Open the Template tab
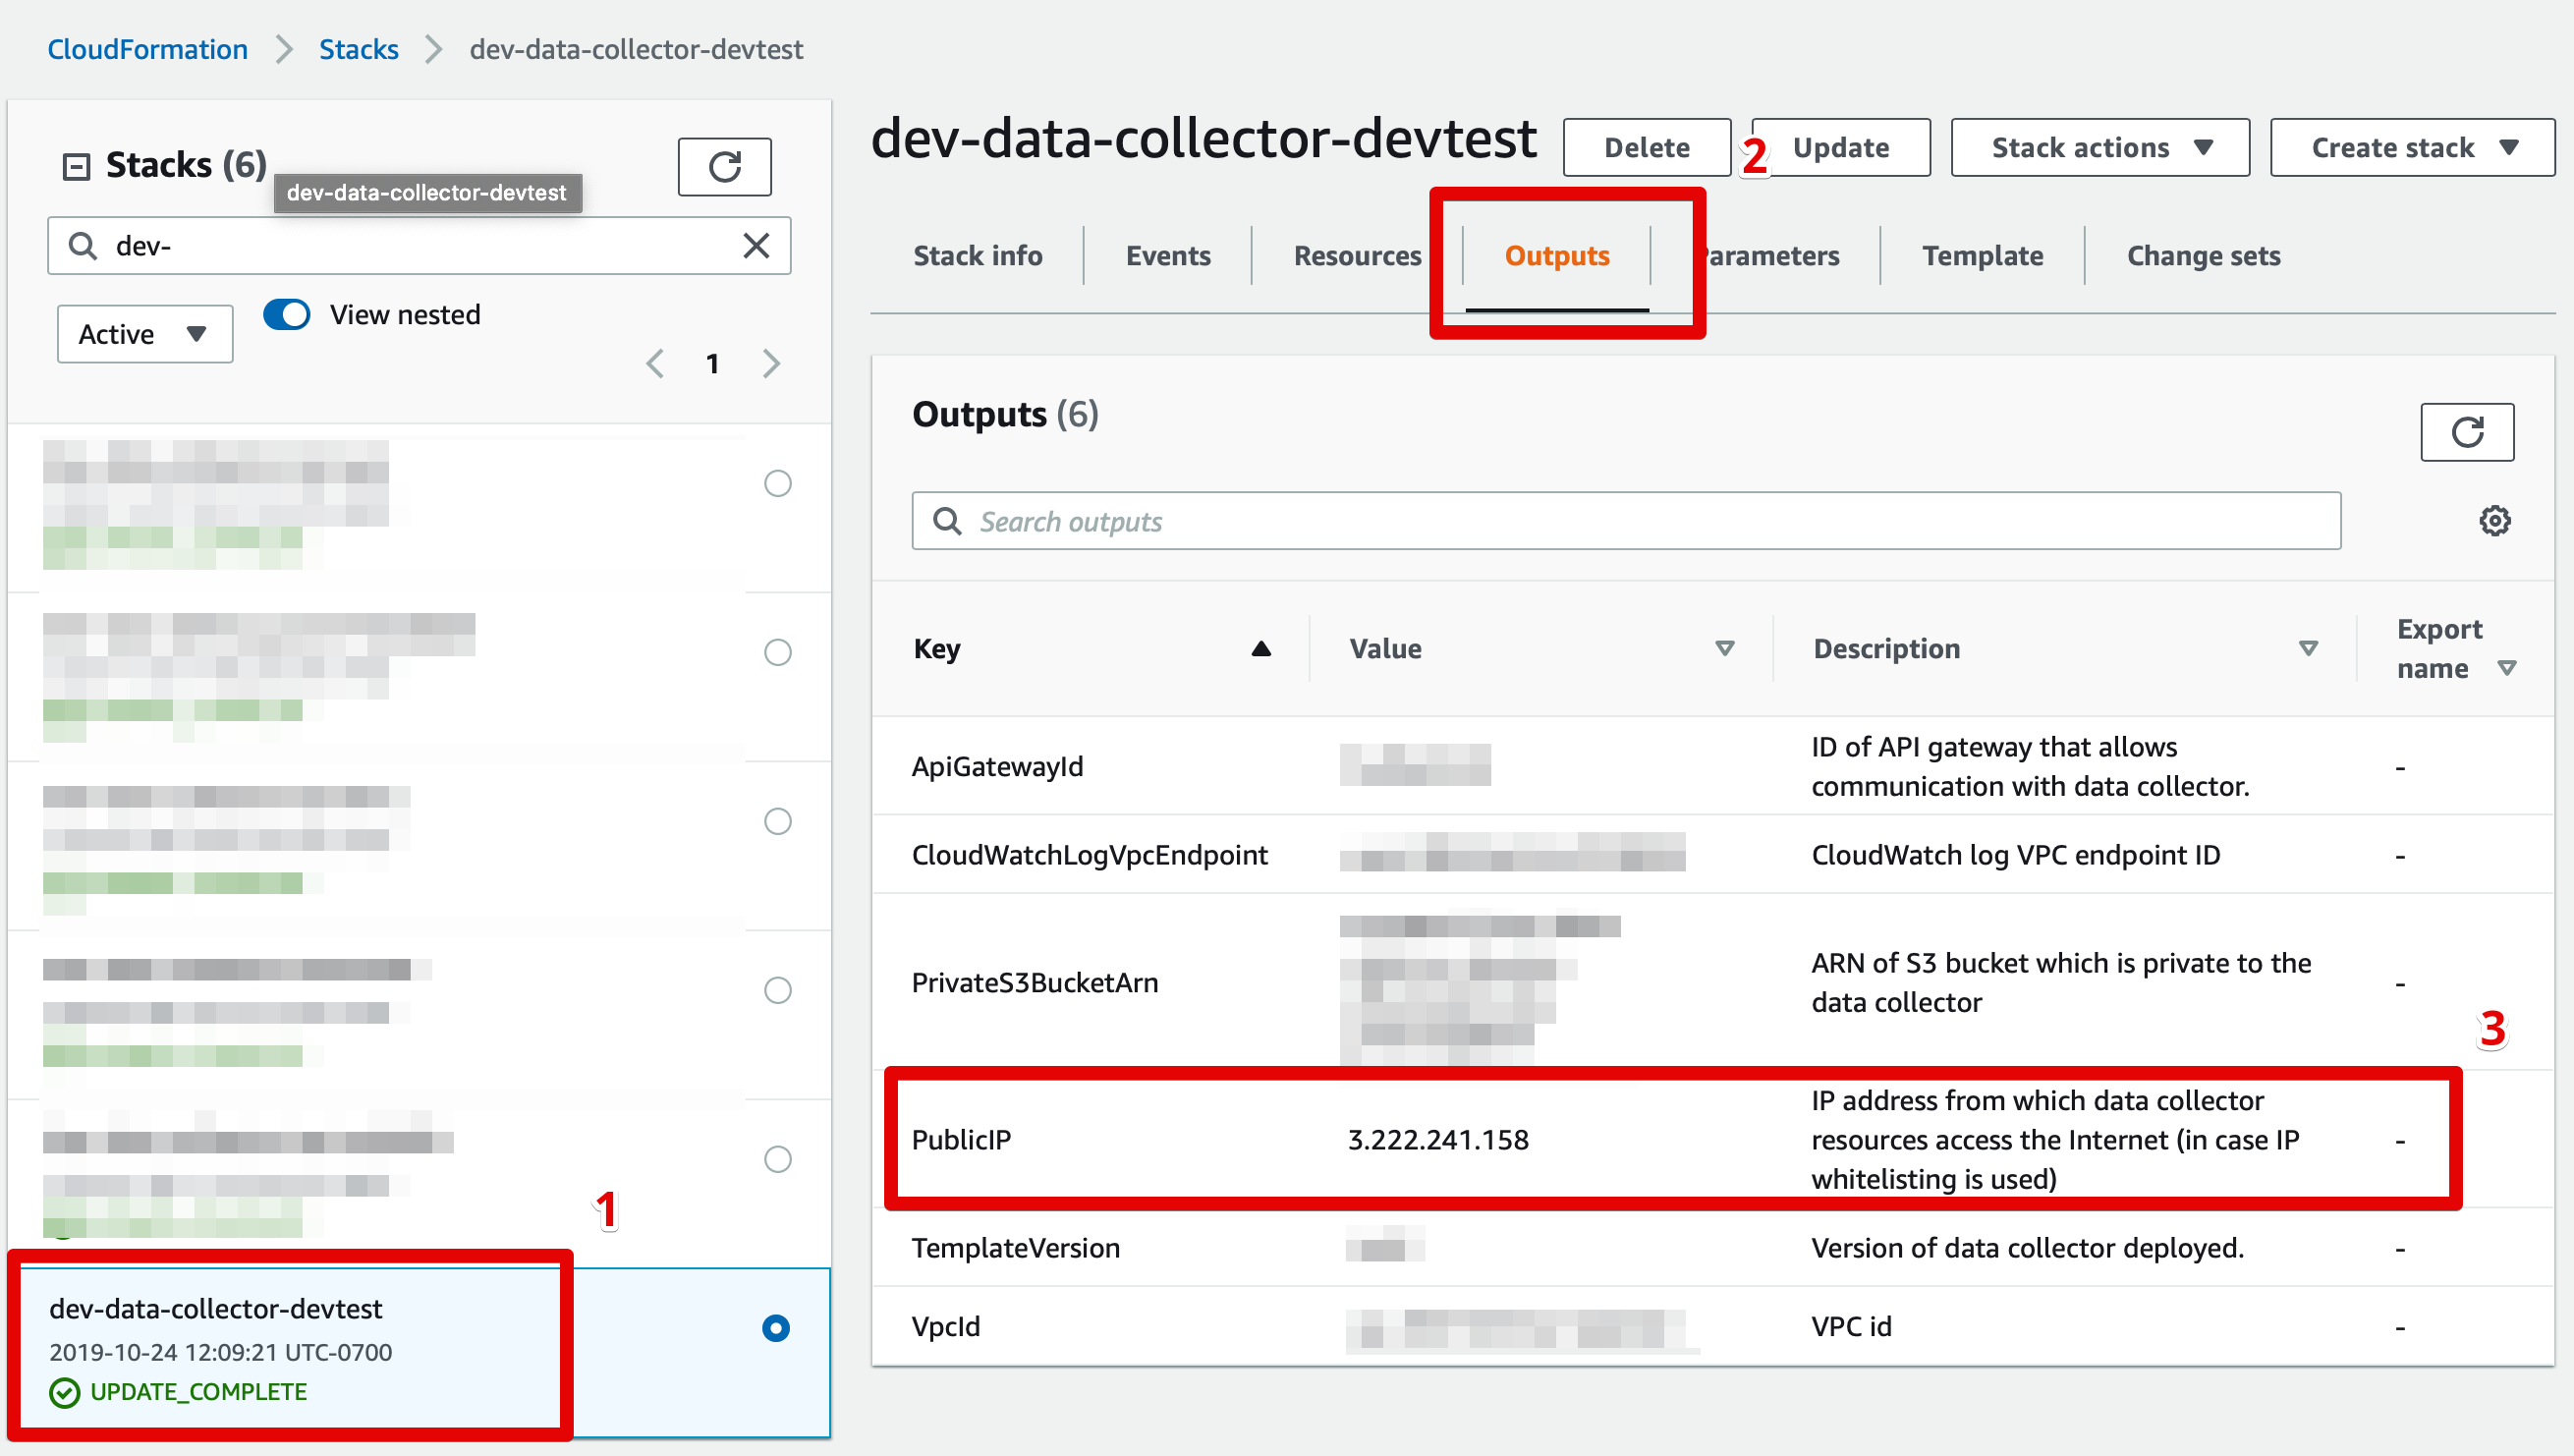2574x1456 pixels. pyautogui.click(x=1981, y=256)
